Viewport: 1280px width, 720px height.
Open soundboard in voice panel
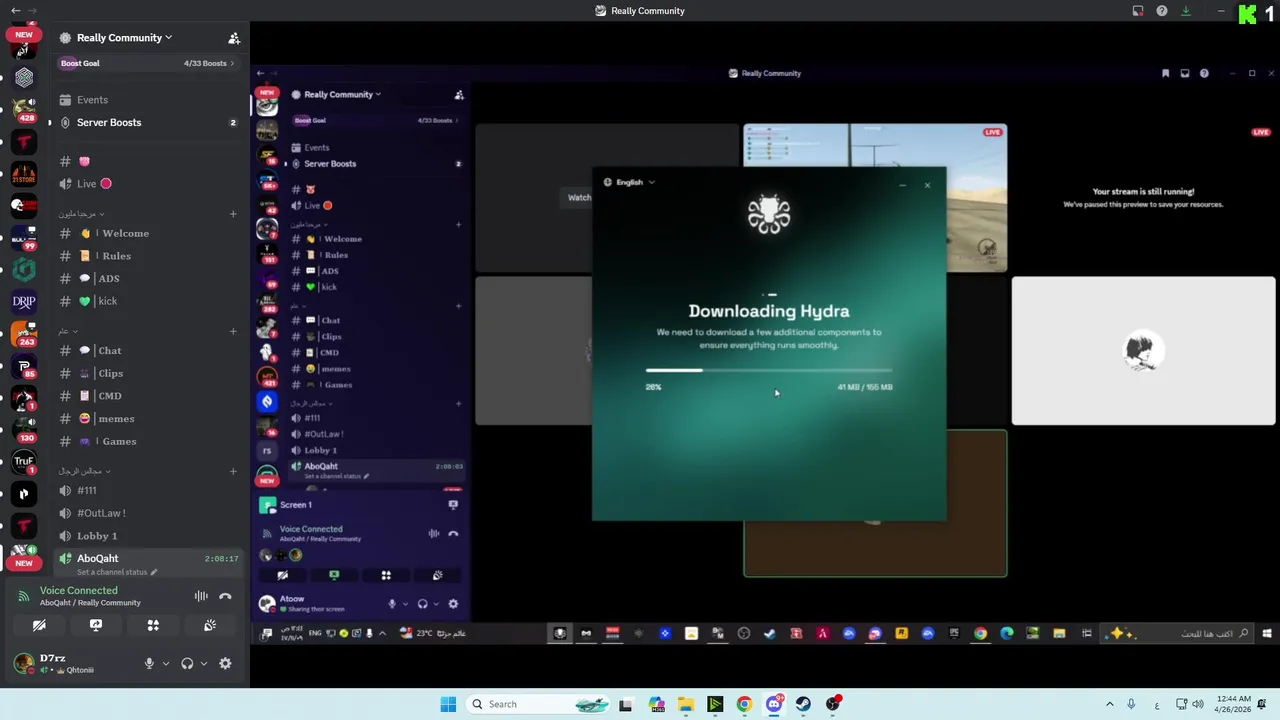(x=210, y=625)
